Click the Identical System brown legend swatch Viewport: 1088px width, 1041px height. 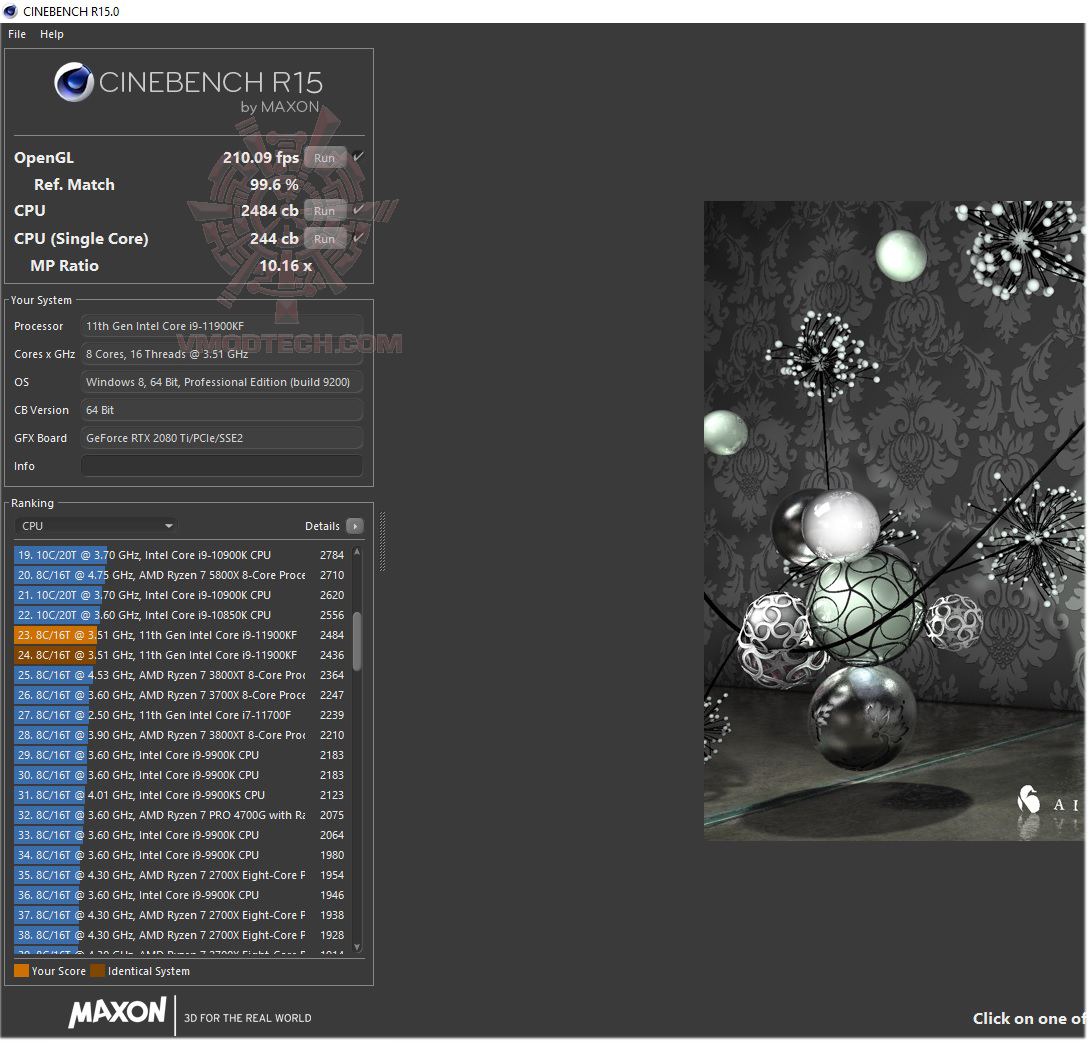97,970
